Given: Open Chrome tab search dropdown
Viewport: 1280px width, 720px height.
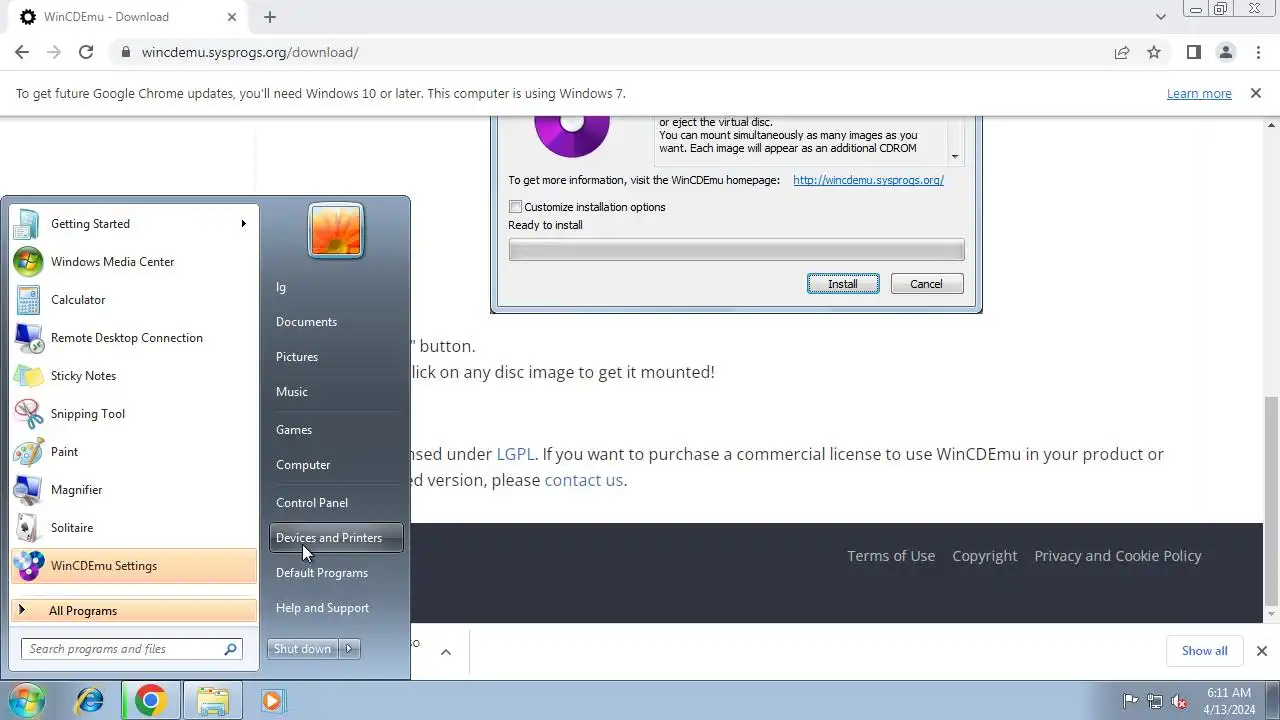Looking at the screenshot, I should click(1161, 17).
